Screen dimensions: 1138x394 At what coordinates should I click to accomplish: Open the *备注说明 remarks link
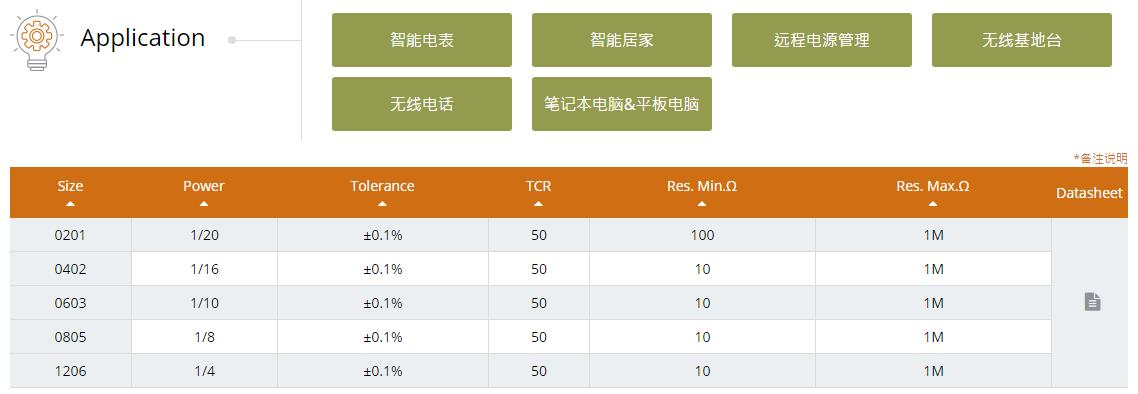pyautogui.click(x=1100, y=158)
